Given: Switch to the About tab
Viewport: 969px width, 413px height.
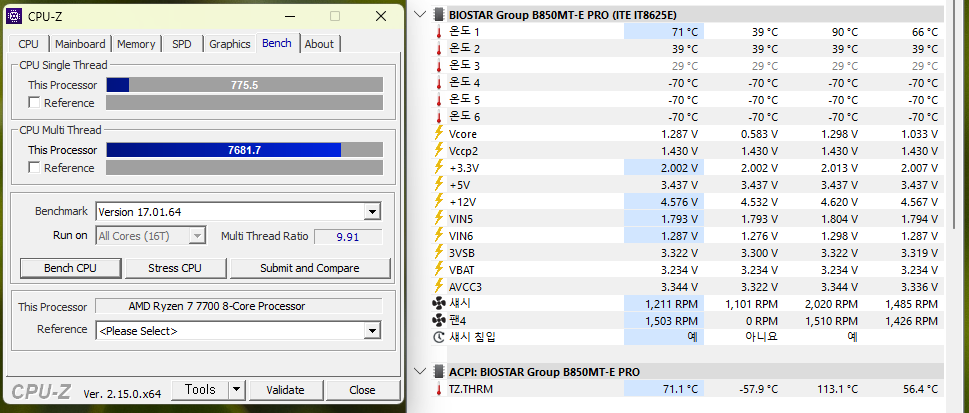Looking at the screenshot, I should point(319,44).
